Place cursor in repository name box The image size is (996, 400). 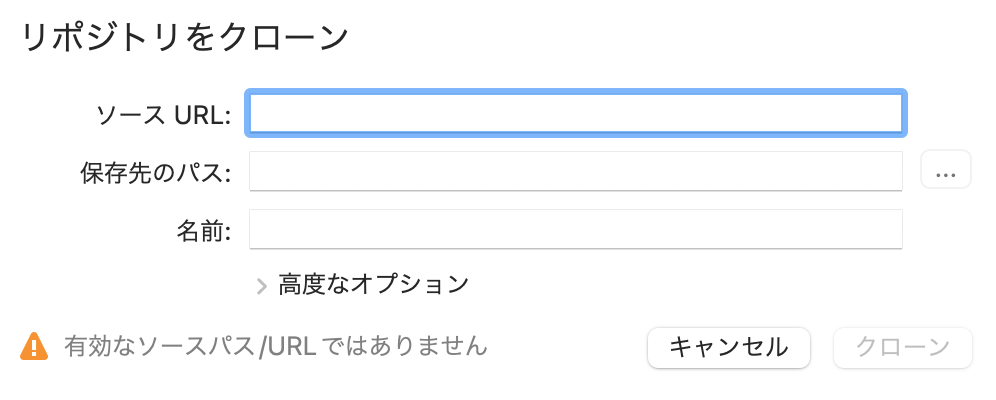(575, 229)
